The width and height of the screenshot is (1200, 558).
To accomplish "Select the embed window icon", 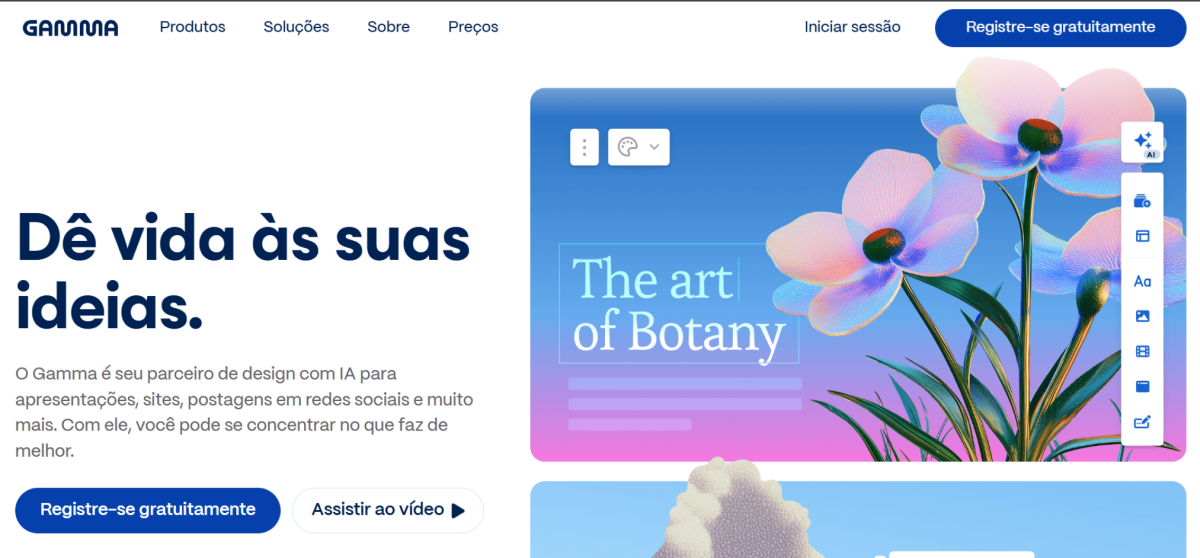I will click(1142, 386).
